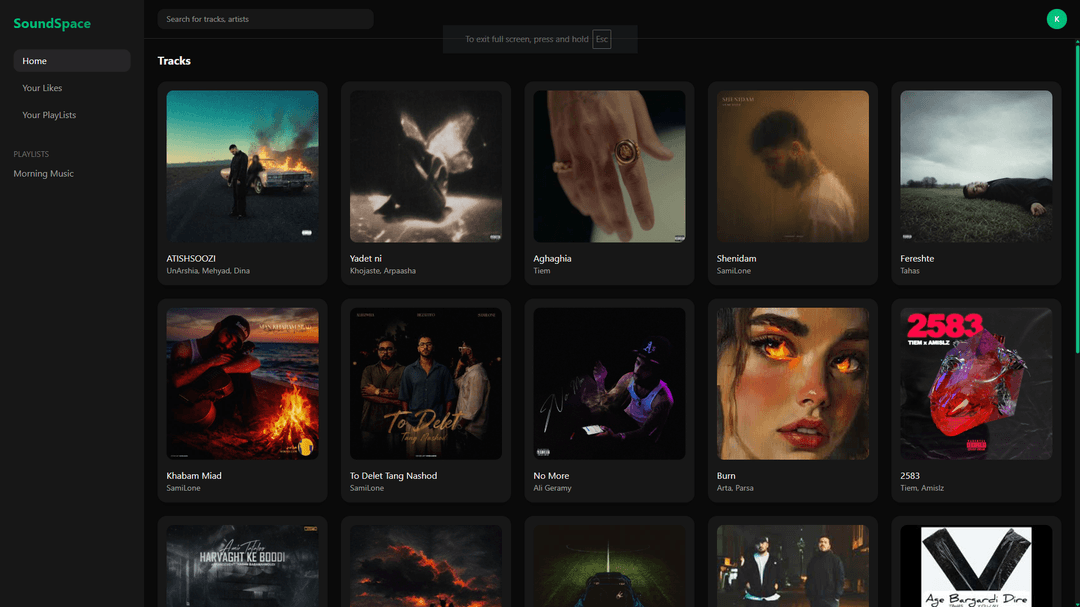Image resolution: width=1080 pixels, height=607 pixels.
Task: Click the Aghaghia title text
Action: pyautogui.click(x=552, y=258)
